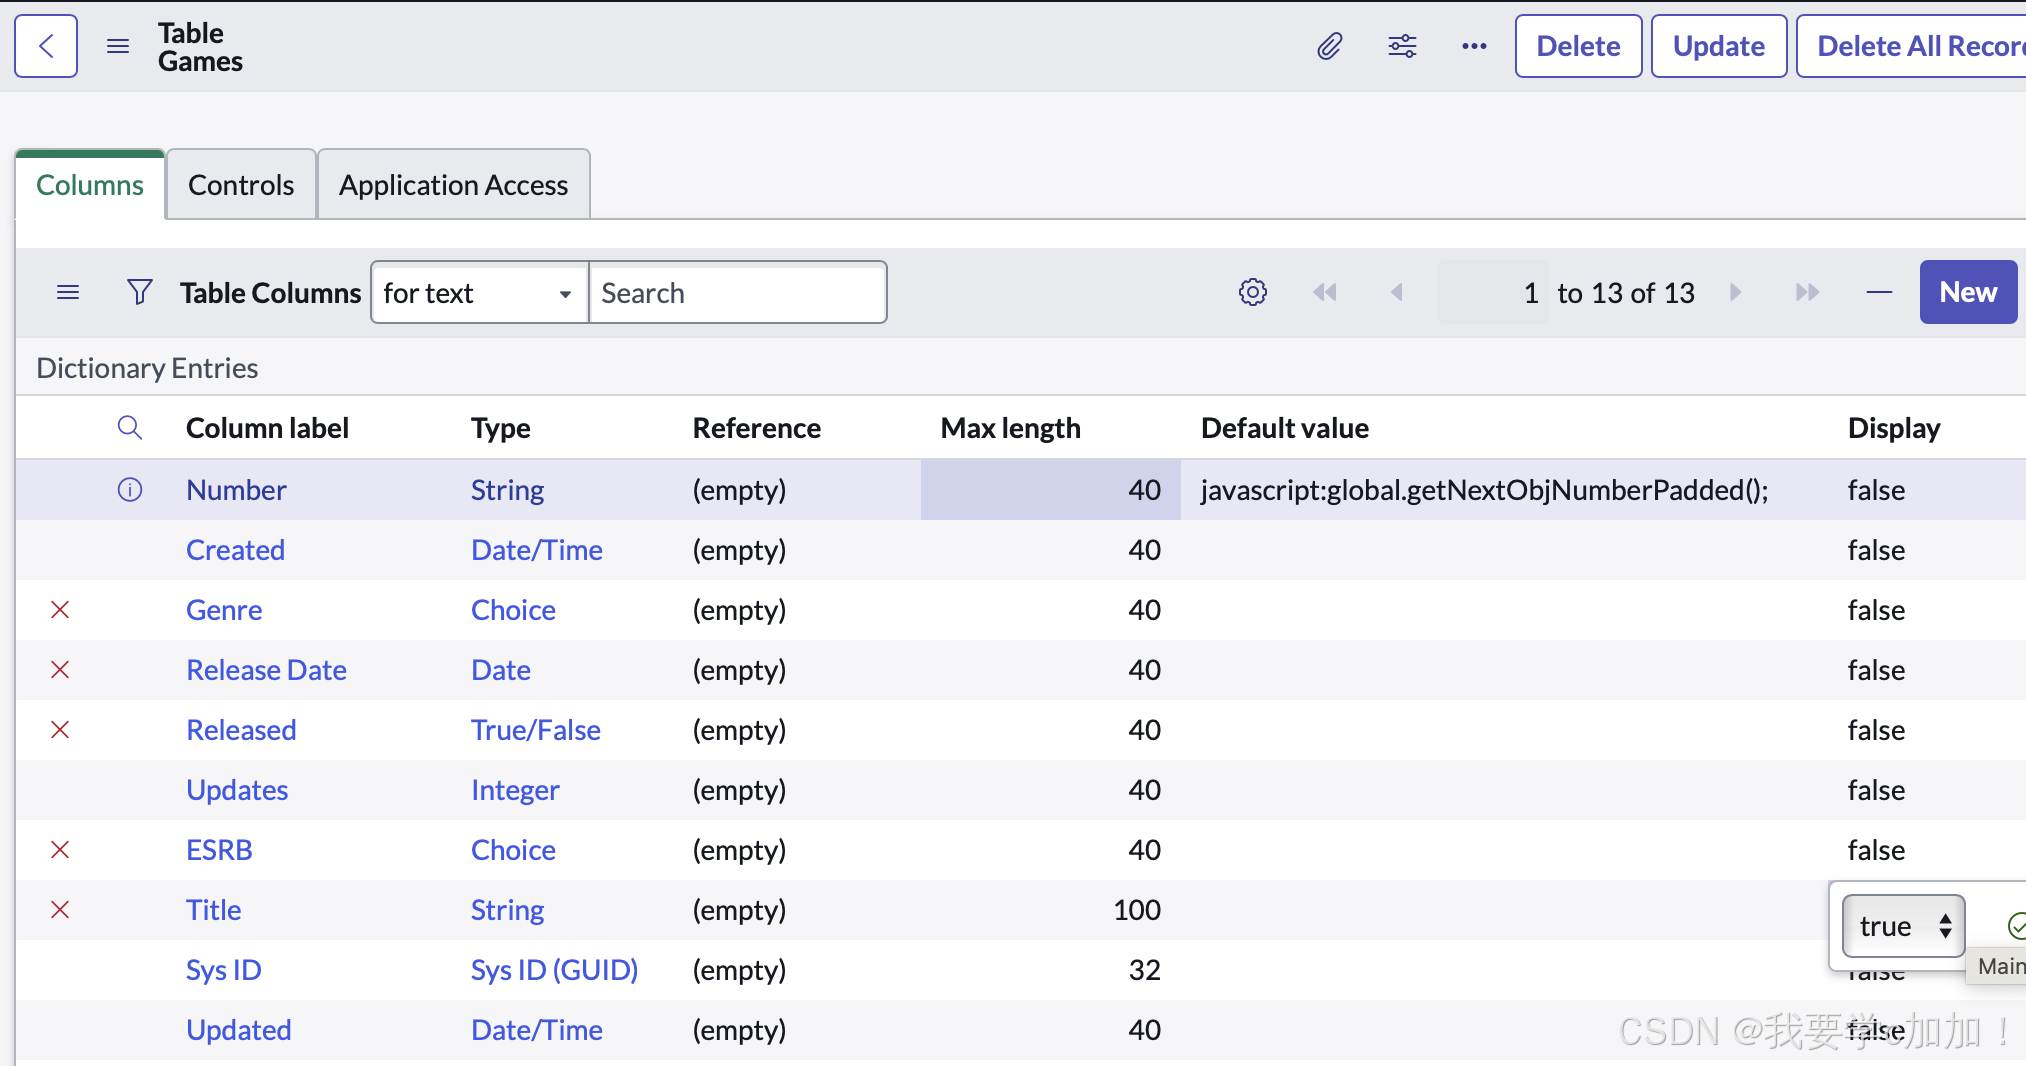Click the paperclip attachments icon

[1329, 46]
